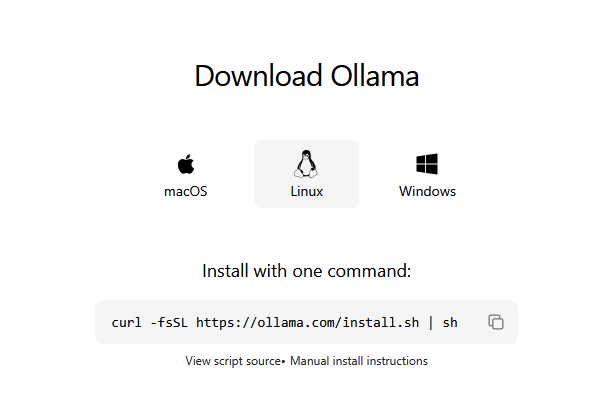Click the trailing sh in the command

click(450, 323)
